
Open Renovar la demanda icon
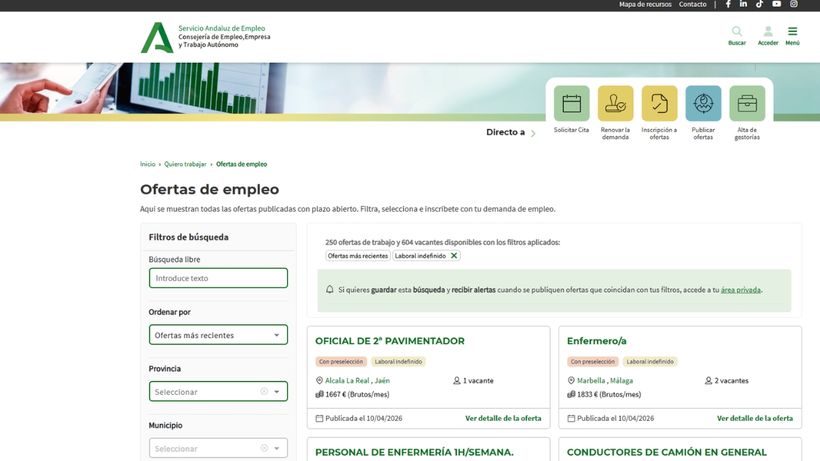point(615,103)
